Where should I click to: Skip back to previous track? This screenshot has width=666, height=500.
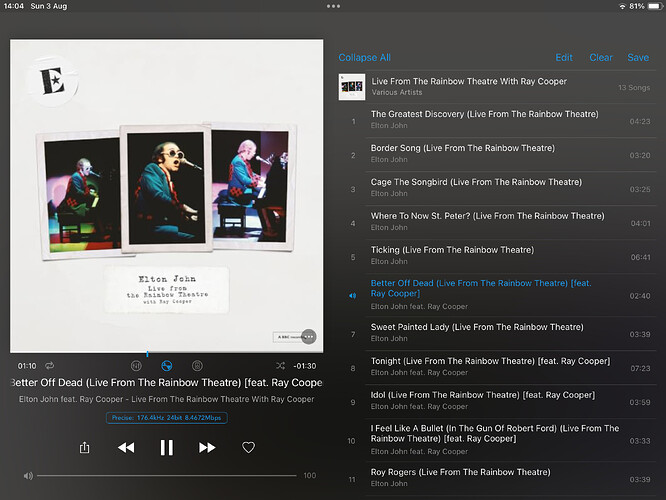[x=126, y=447]
